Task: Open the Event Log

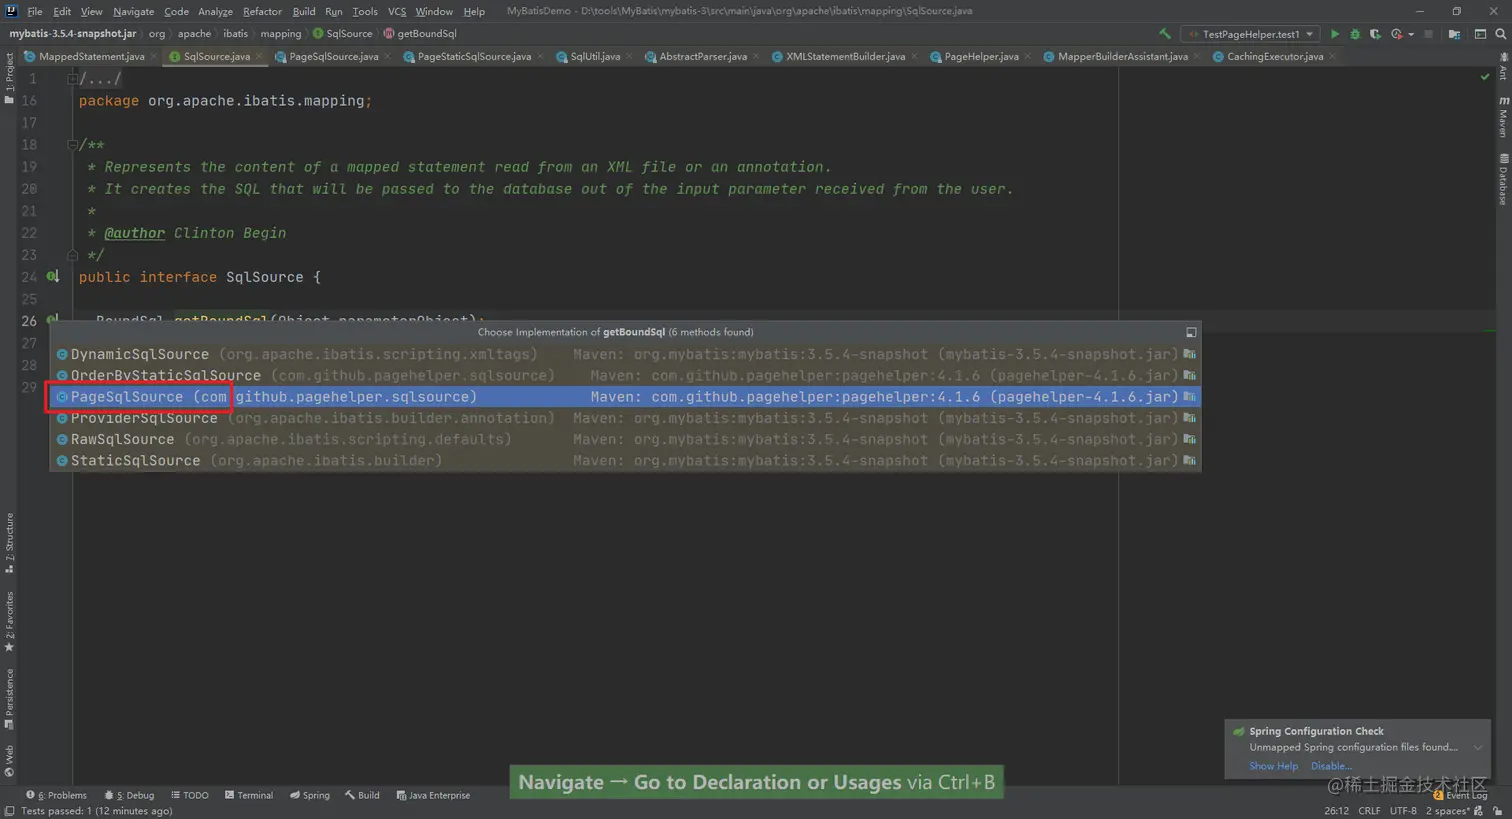Action: [1460, 796]
